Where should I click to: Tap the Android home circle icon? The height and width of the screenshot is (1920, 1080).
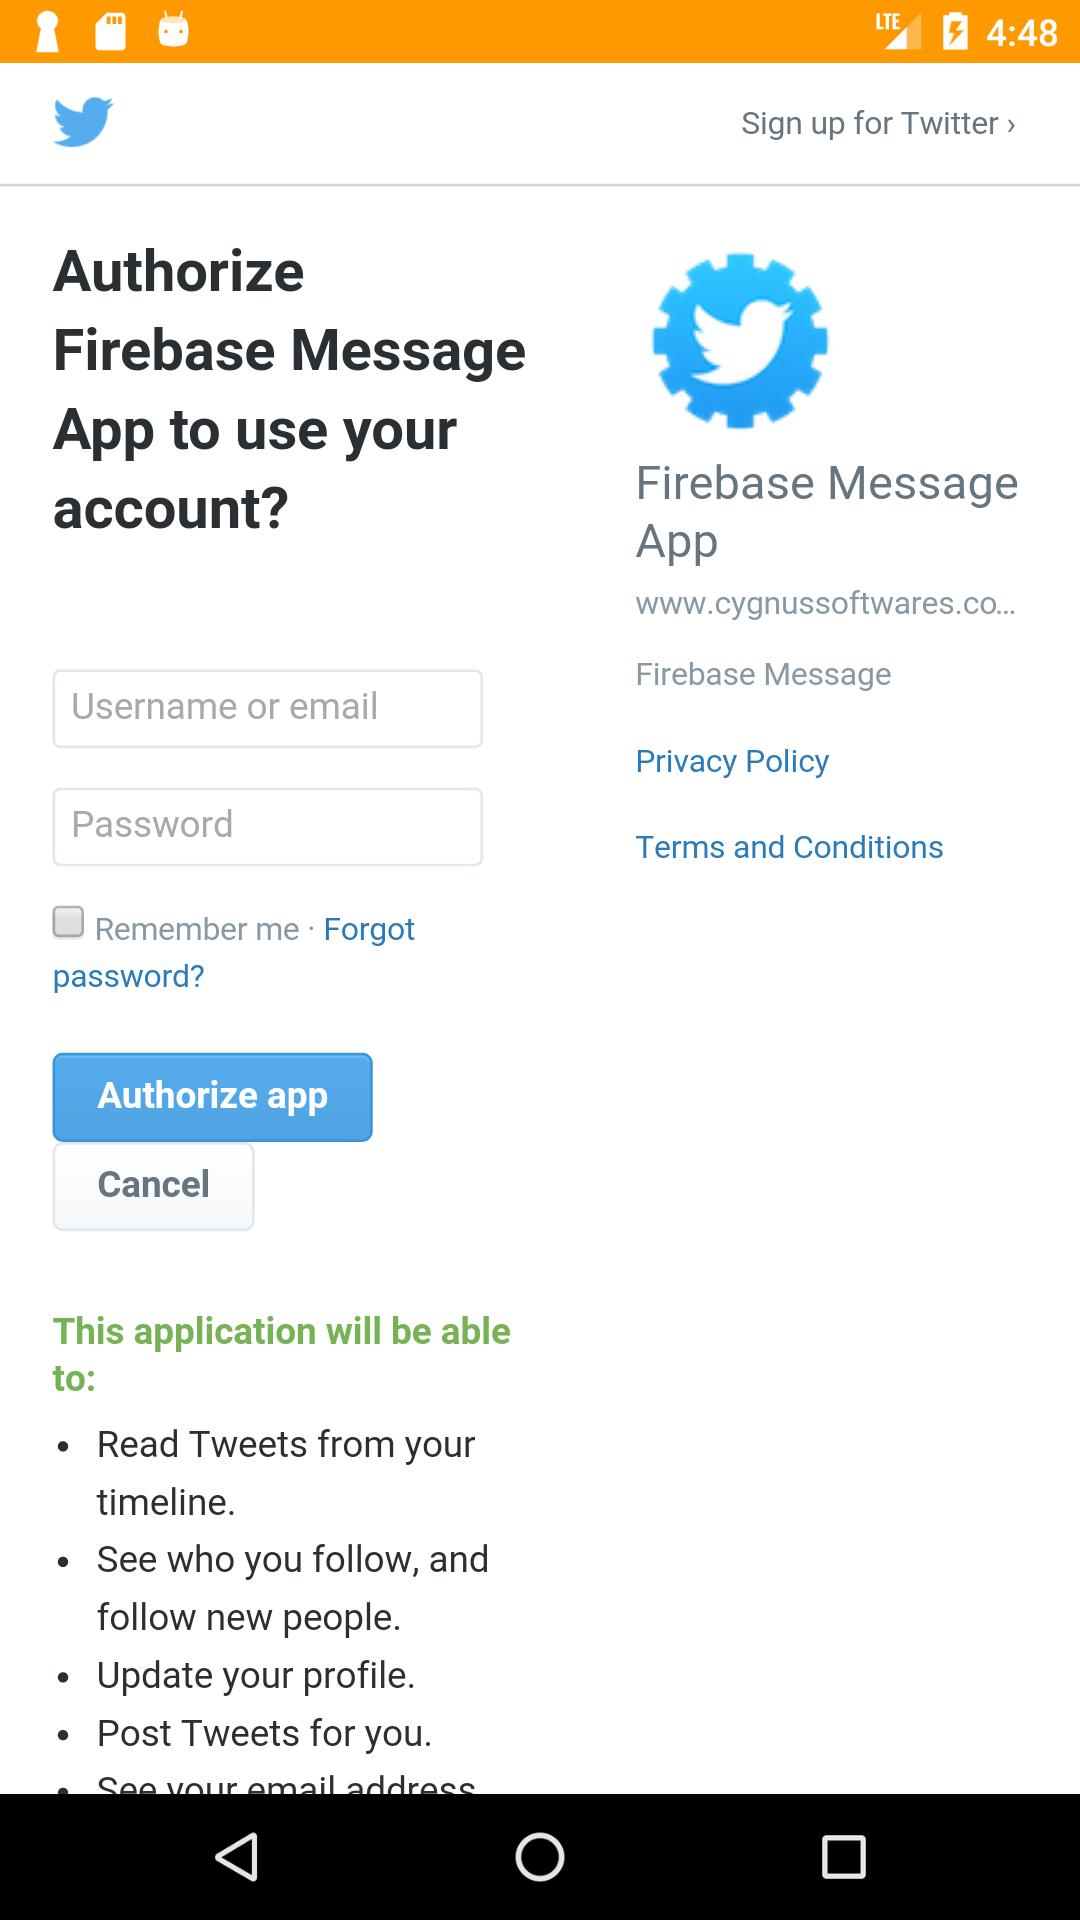(540, 1857)
